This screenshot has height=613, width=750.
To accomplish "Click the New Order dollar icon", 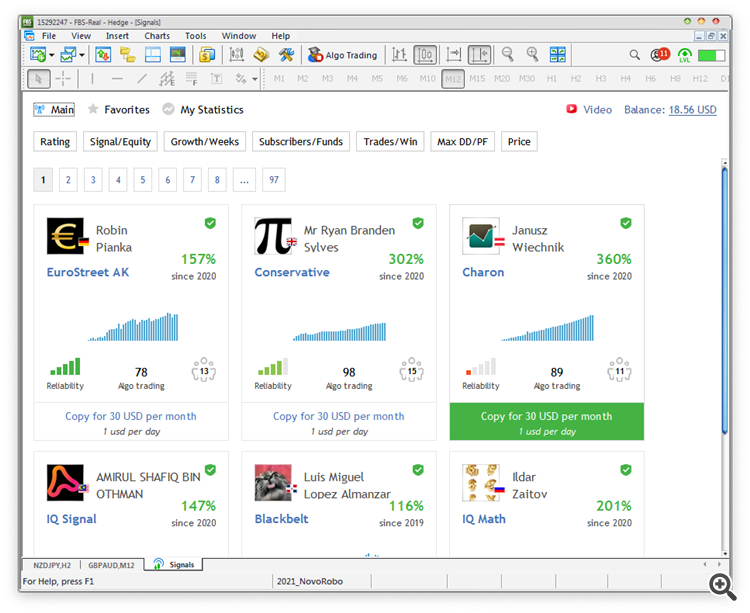I will click(207, 55).
